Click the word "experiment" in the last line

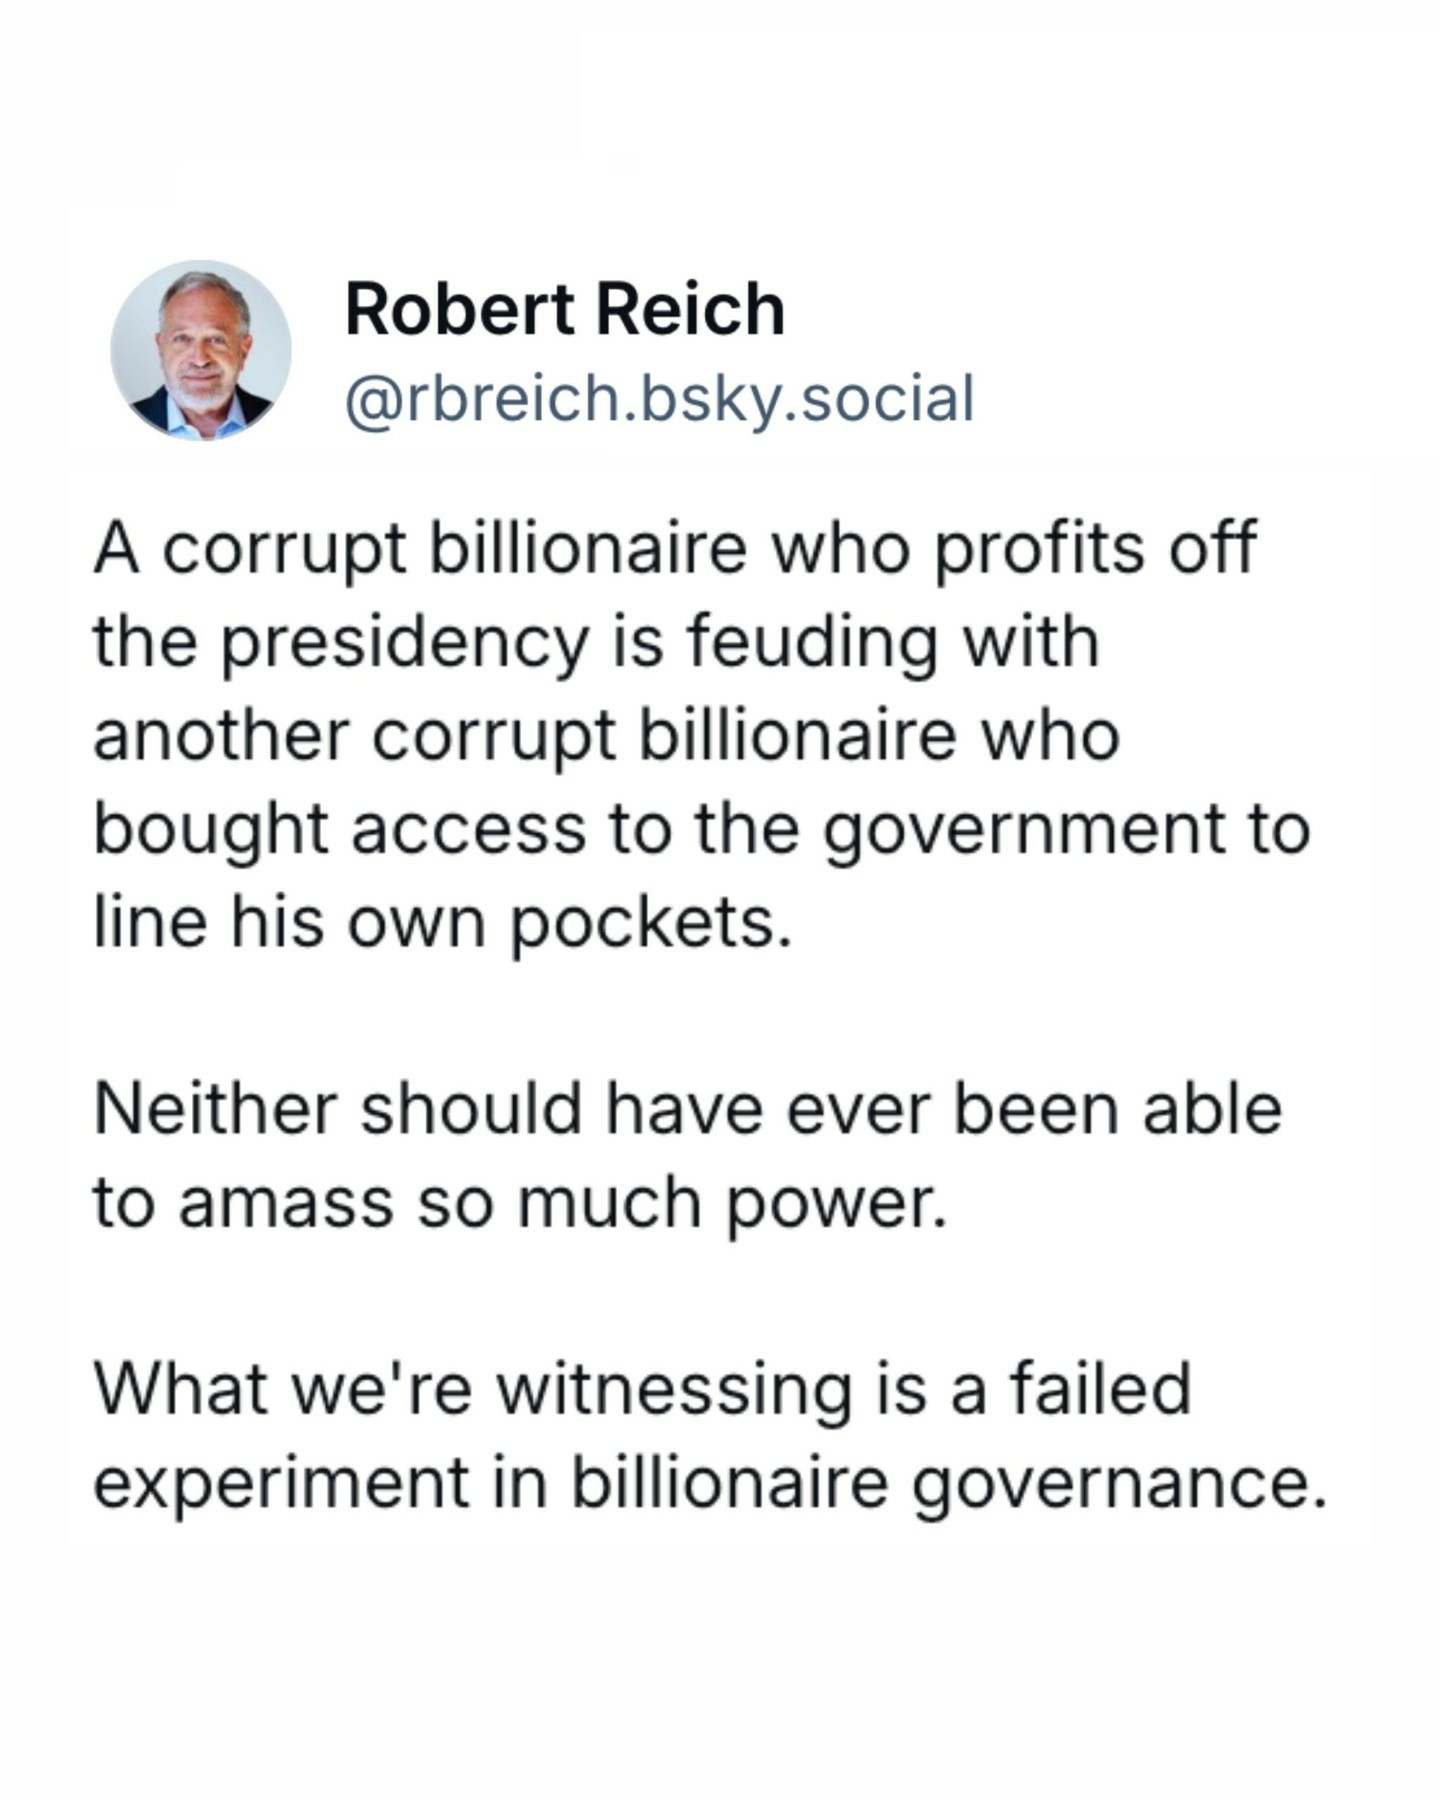point(281,1482)
